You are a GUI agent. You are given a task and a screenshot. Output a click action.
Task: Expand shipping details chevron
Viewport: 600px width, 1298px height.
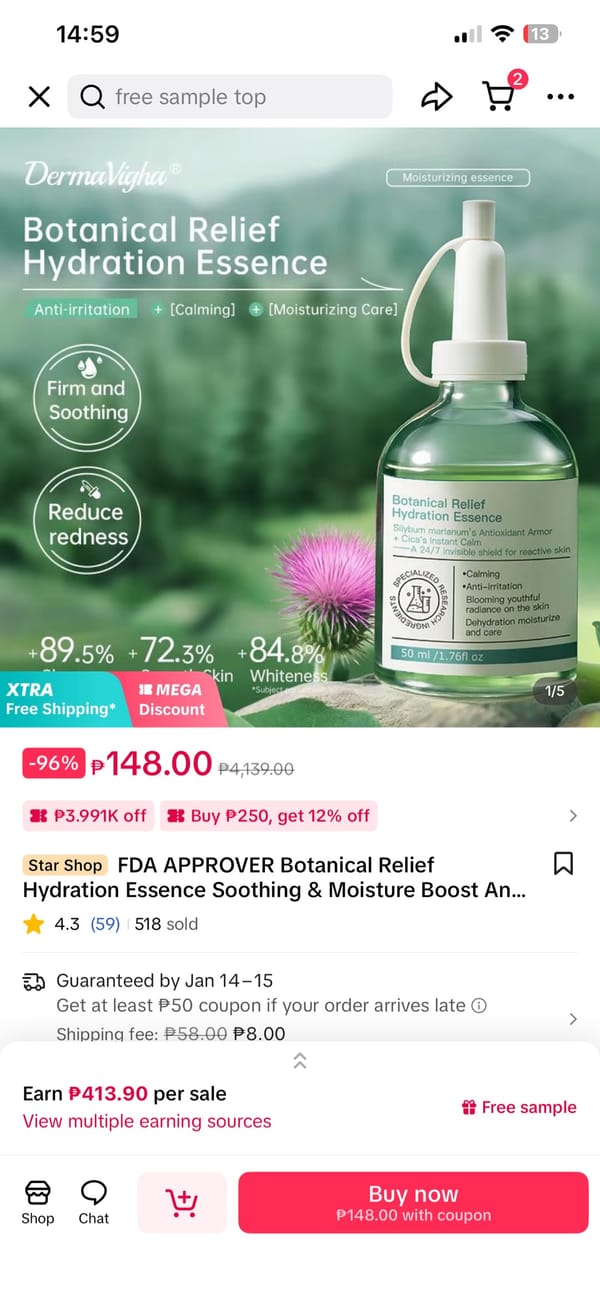click(573, 1019)
